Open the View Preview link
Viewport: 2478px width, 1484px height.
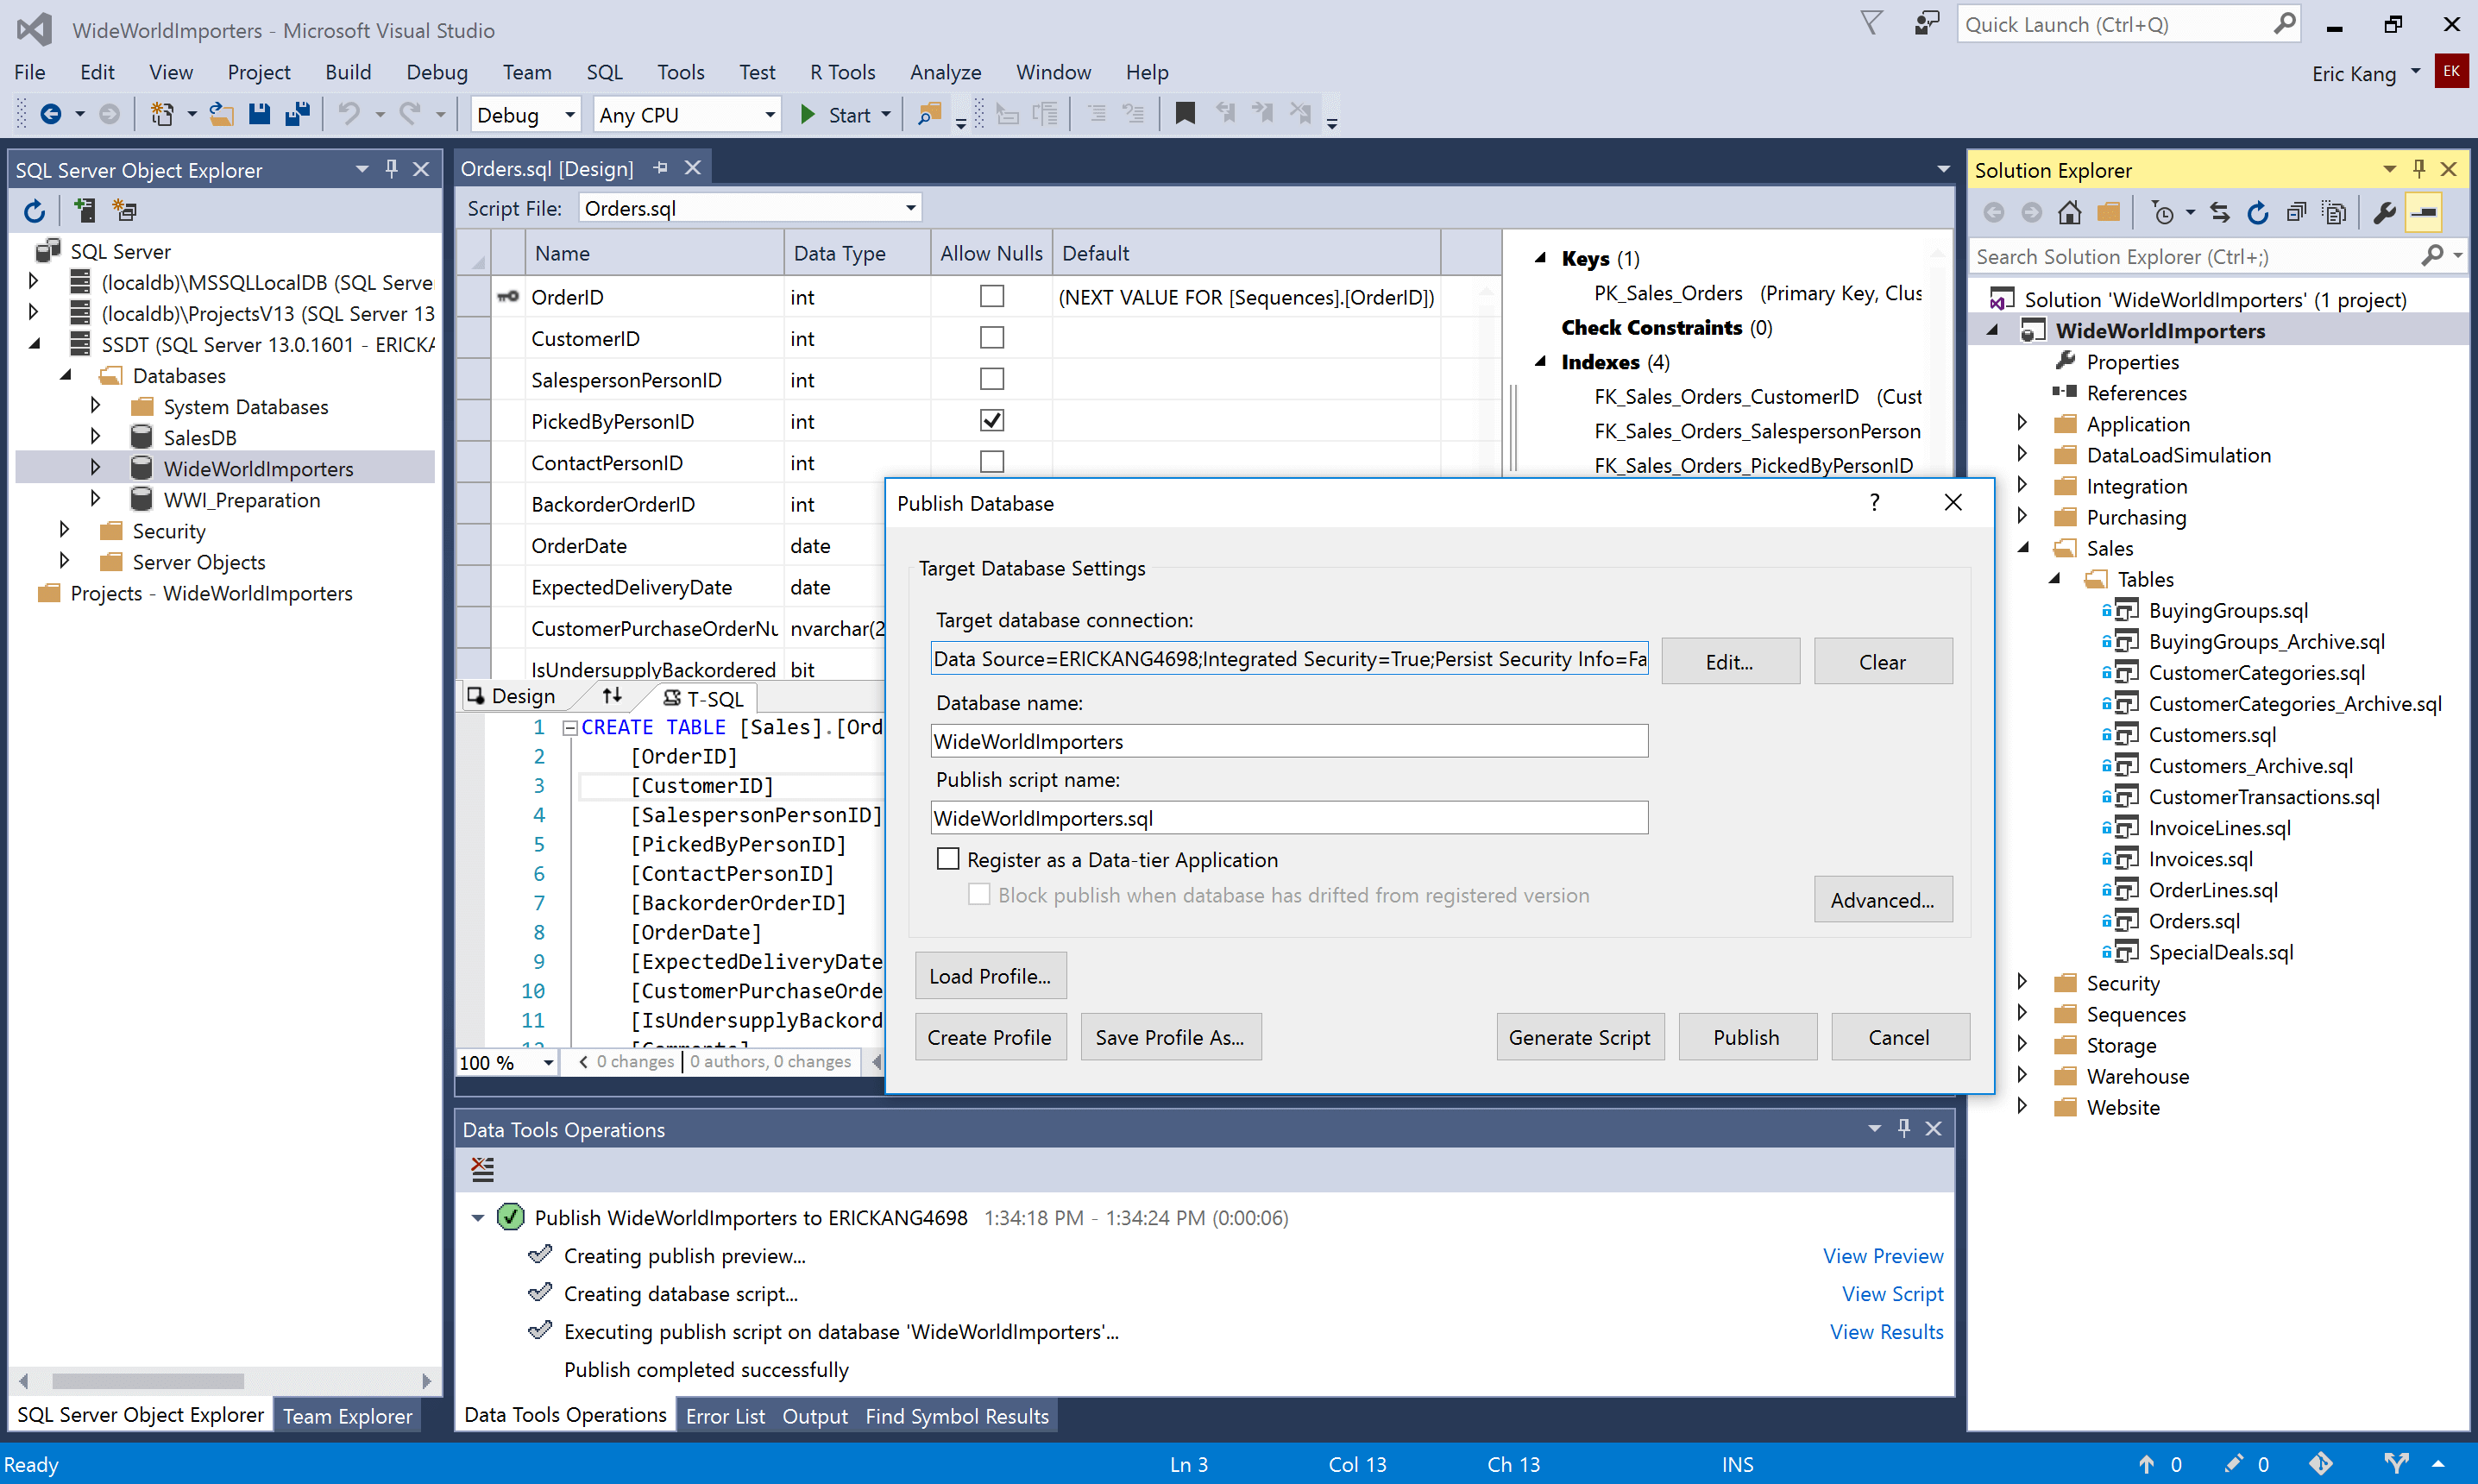point(1882,1255)
